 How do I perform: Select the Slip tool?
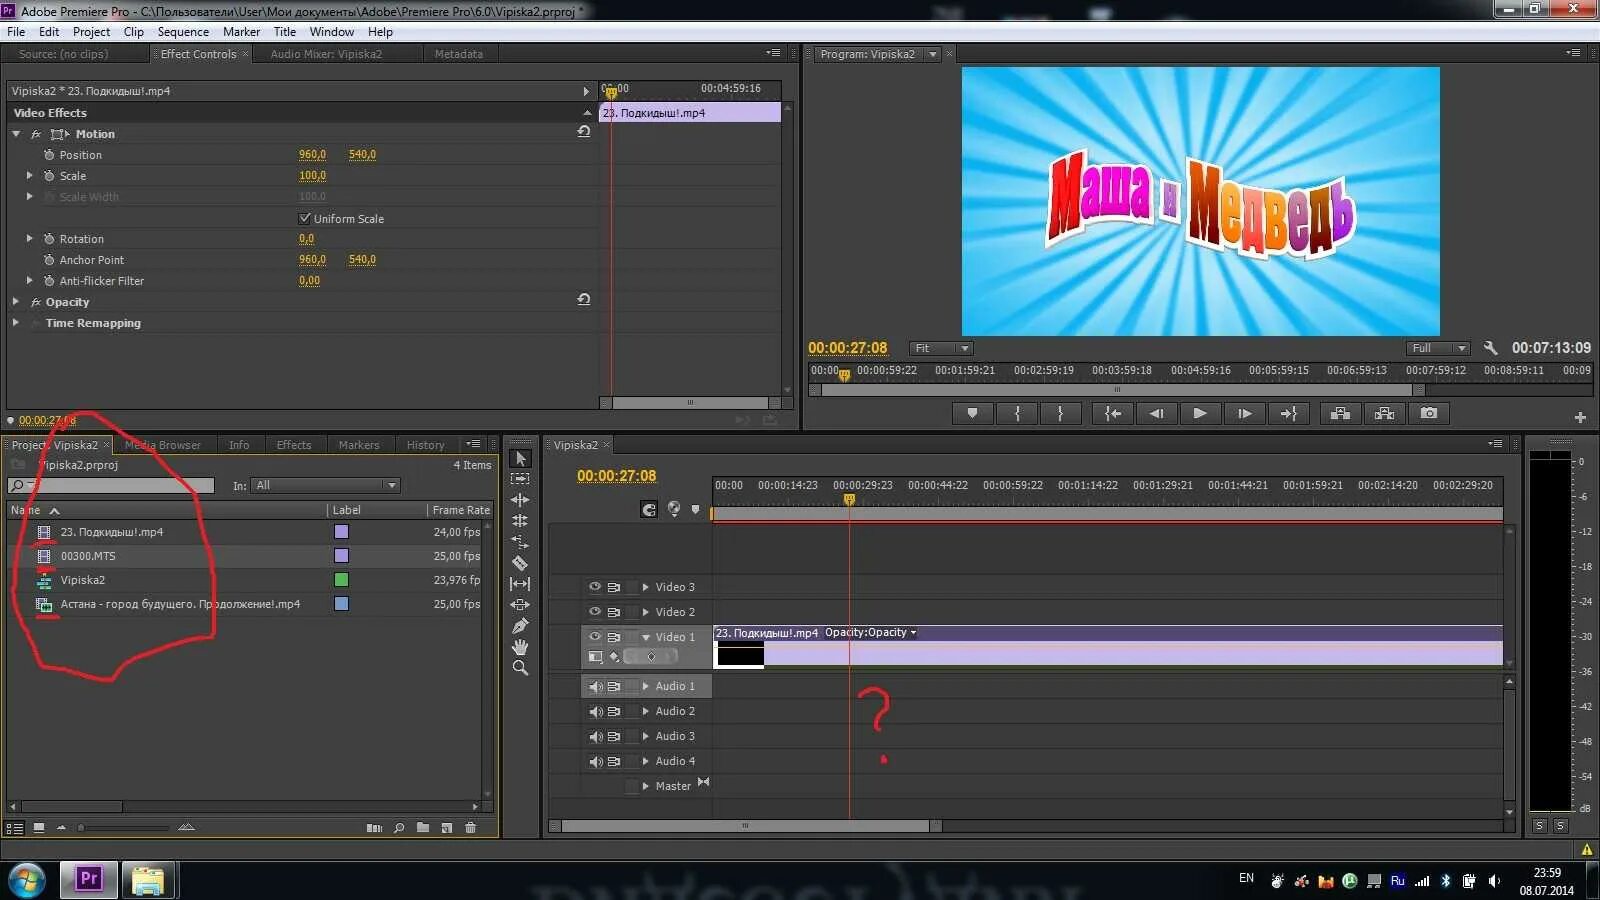coord(520,584)
